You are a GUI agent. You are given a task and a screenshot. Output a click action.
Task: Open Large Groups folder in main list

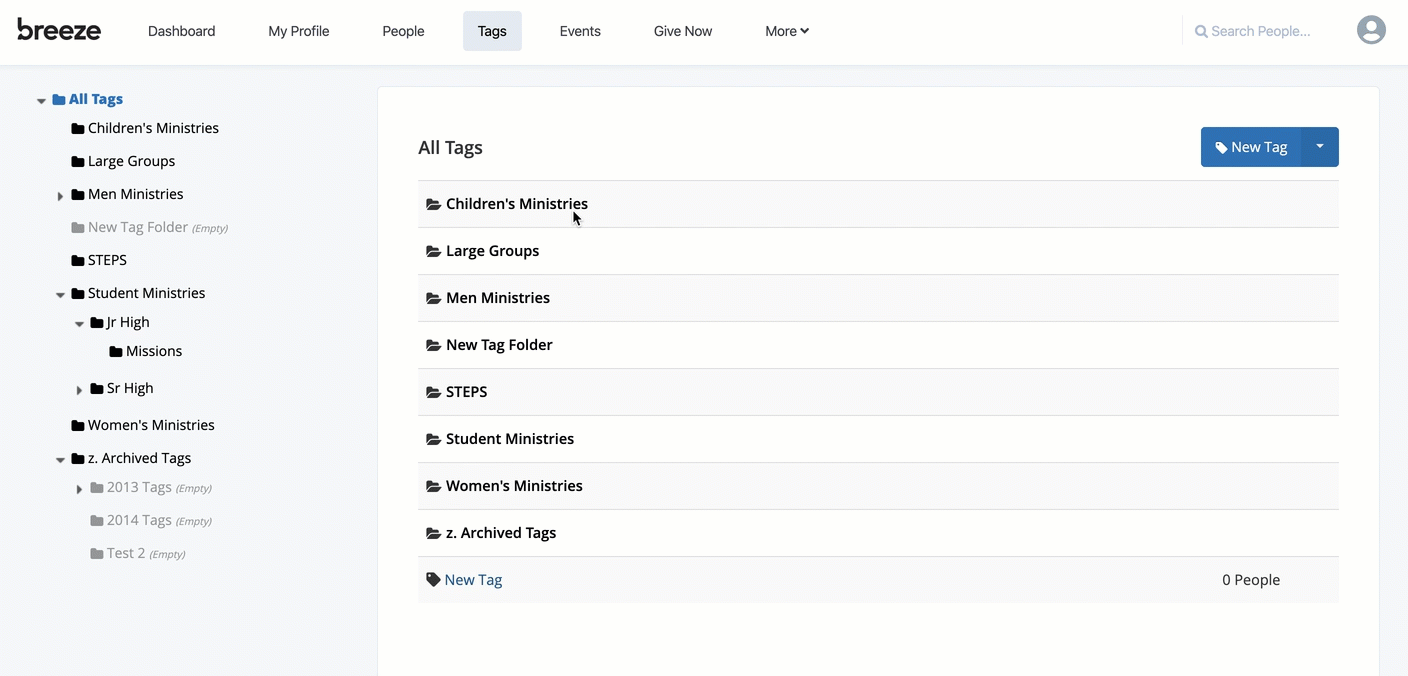click(x=492, y=251)
